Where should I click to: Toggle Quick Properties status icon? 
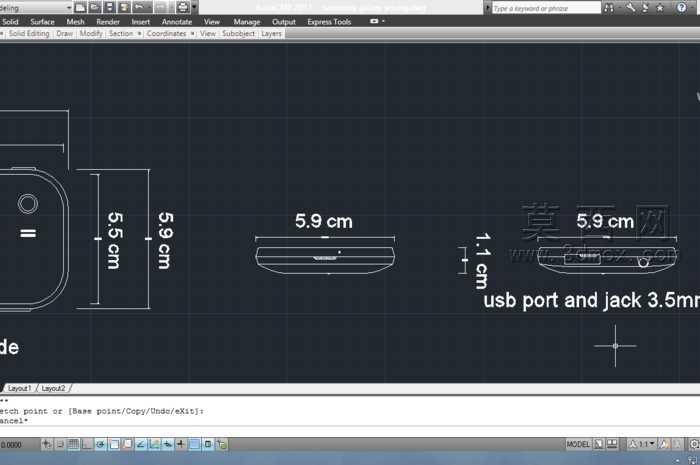(x=208, y=444)
